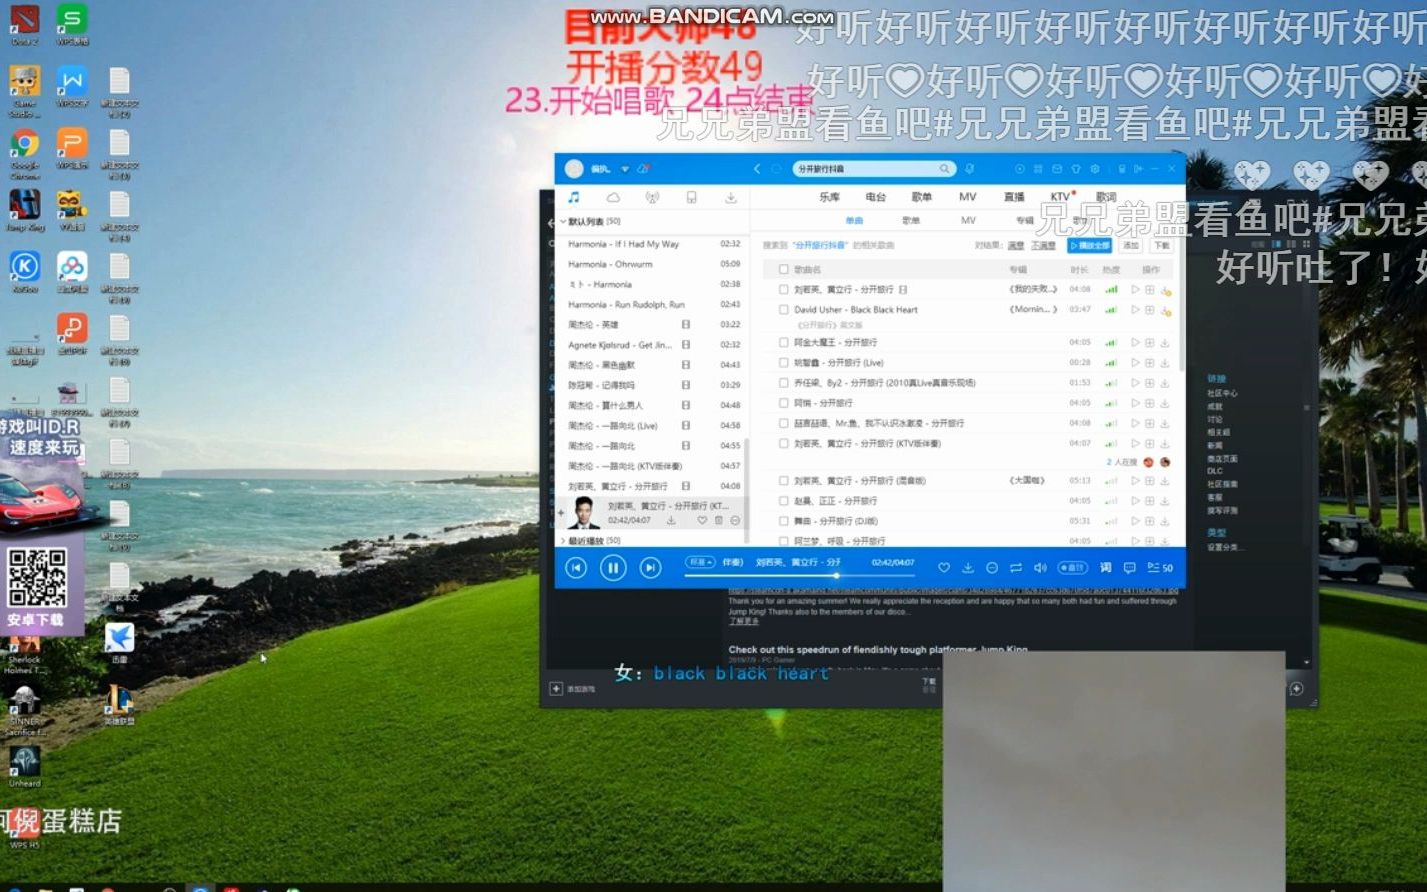Tick checkbox for 分开旅行 (DJ版) result
This screenshot has width=1427, height=892.
tap(783, 521)
